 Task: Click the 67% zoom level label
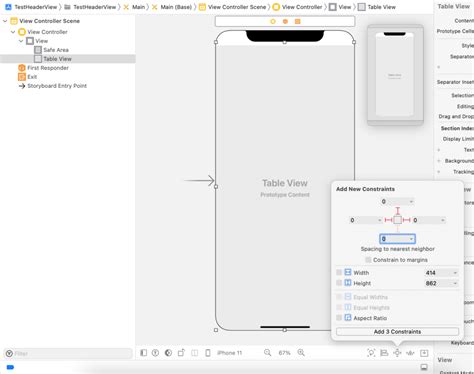click(284, 353)
